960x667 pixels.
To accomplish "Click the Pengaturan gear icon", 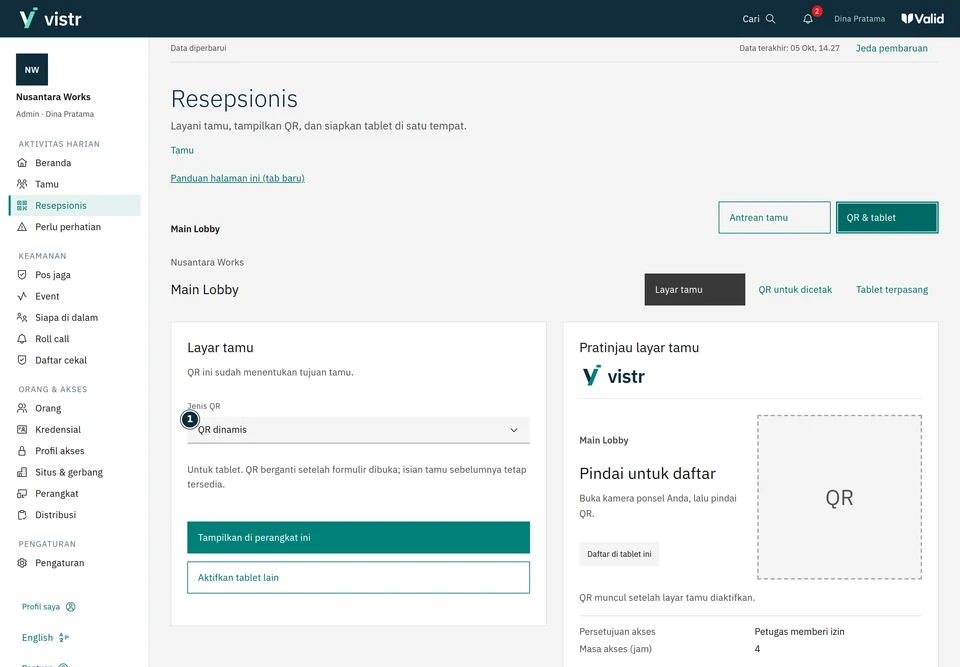I will click(22, 563).
